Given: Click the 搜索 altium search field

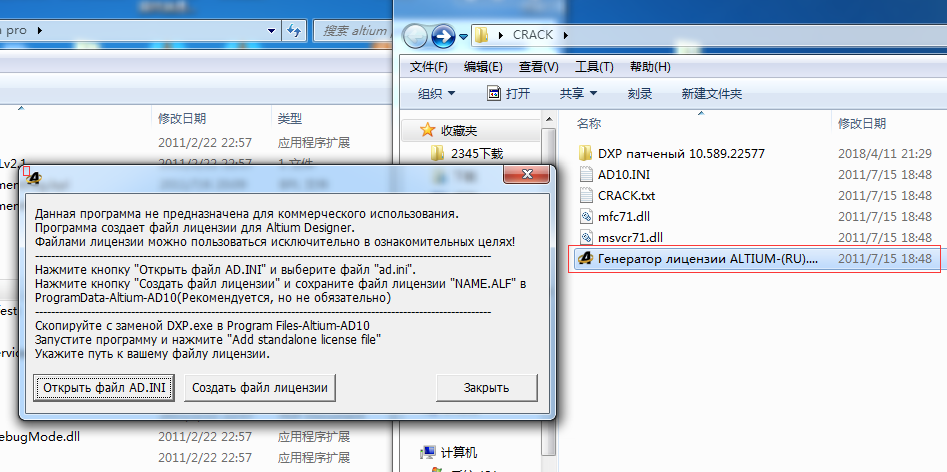Looking at the screenshot, I should (x=354, y=31).
